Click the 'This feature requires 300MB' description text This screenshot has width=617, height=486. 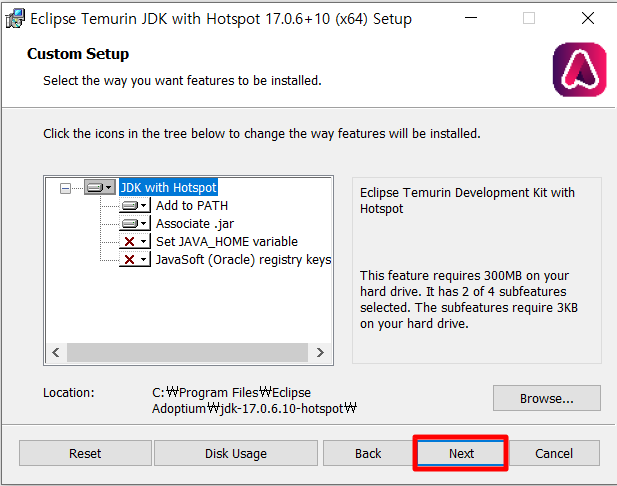tap(469, 299)
